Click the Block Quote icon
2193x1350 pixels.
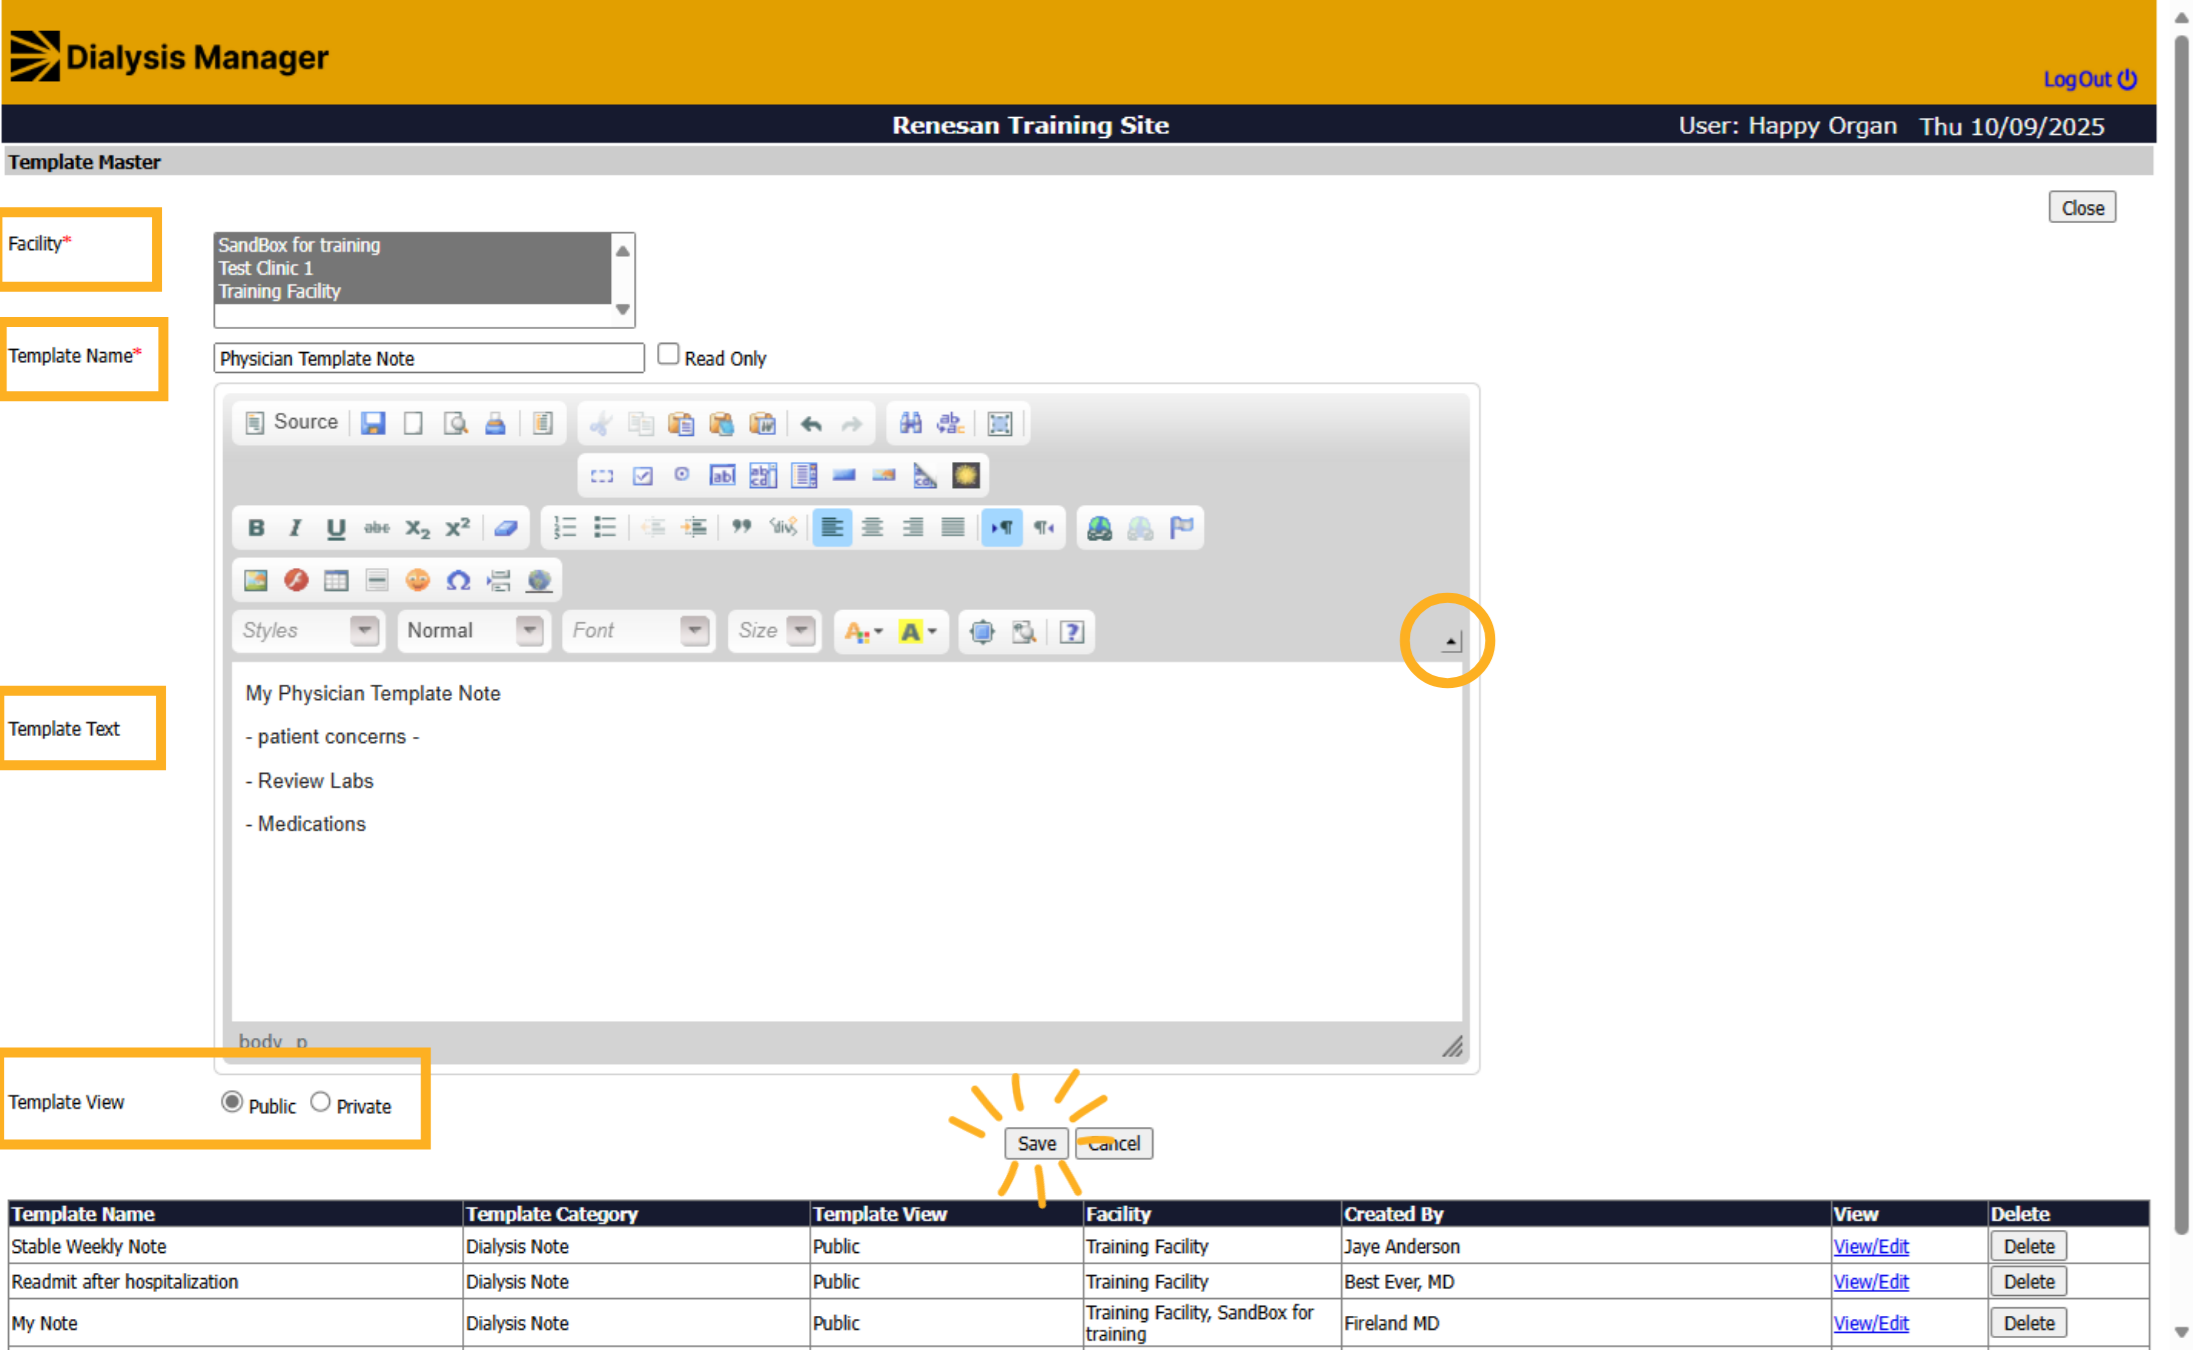tap(741, 528)
